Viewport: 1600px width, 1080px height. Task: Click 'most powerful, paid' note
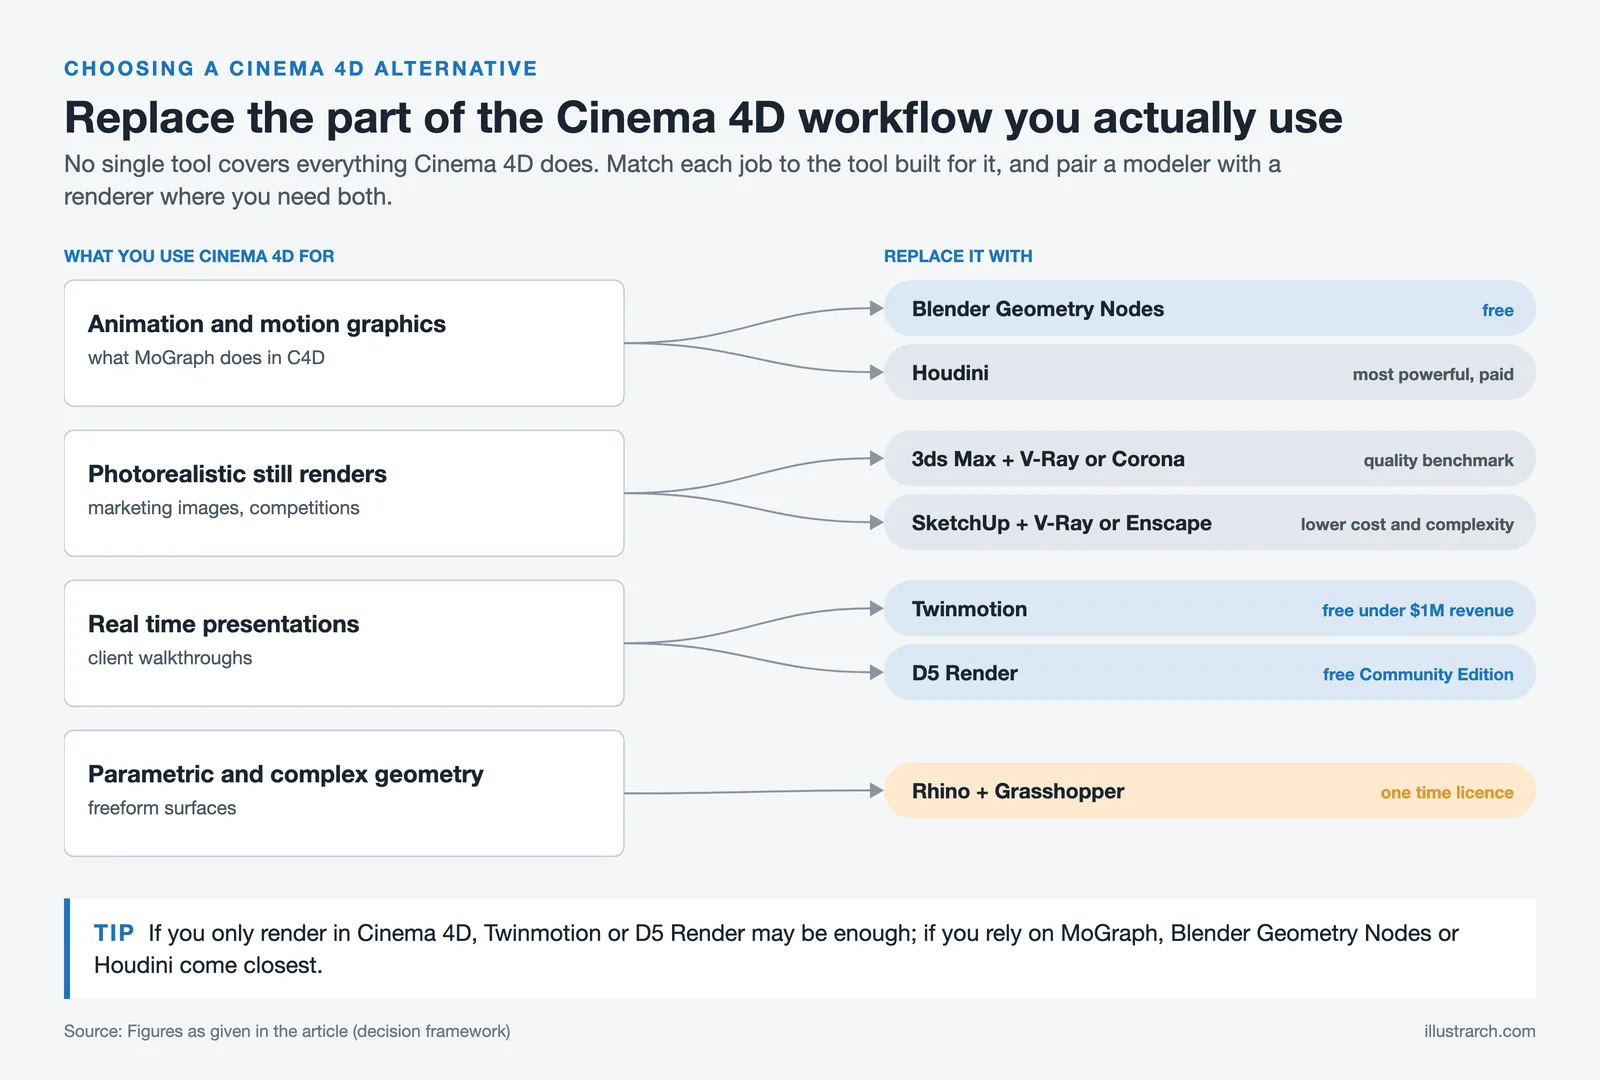(x=1433, y=374)
